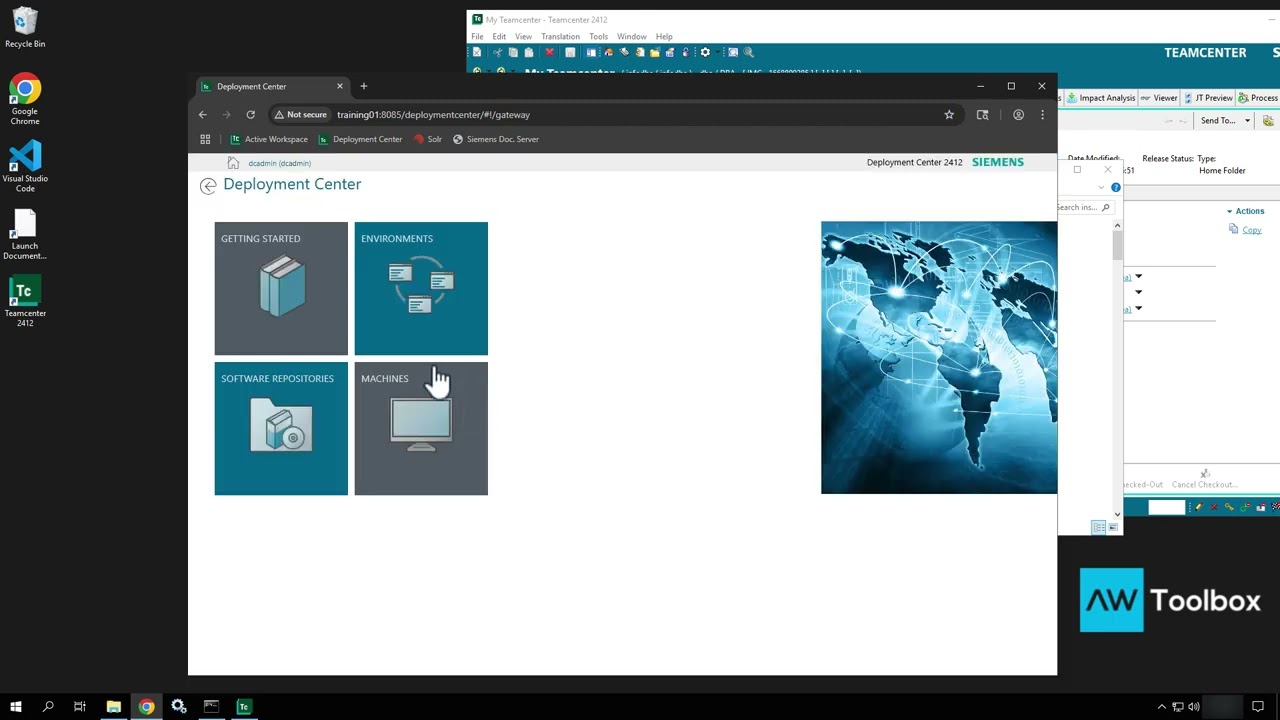This screenshot has height=720, width=1280.
Task: Click the Deployment Center back arrow icon
Action: (208, 186)
